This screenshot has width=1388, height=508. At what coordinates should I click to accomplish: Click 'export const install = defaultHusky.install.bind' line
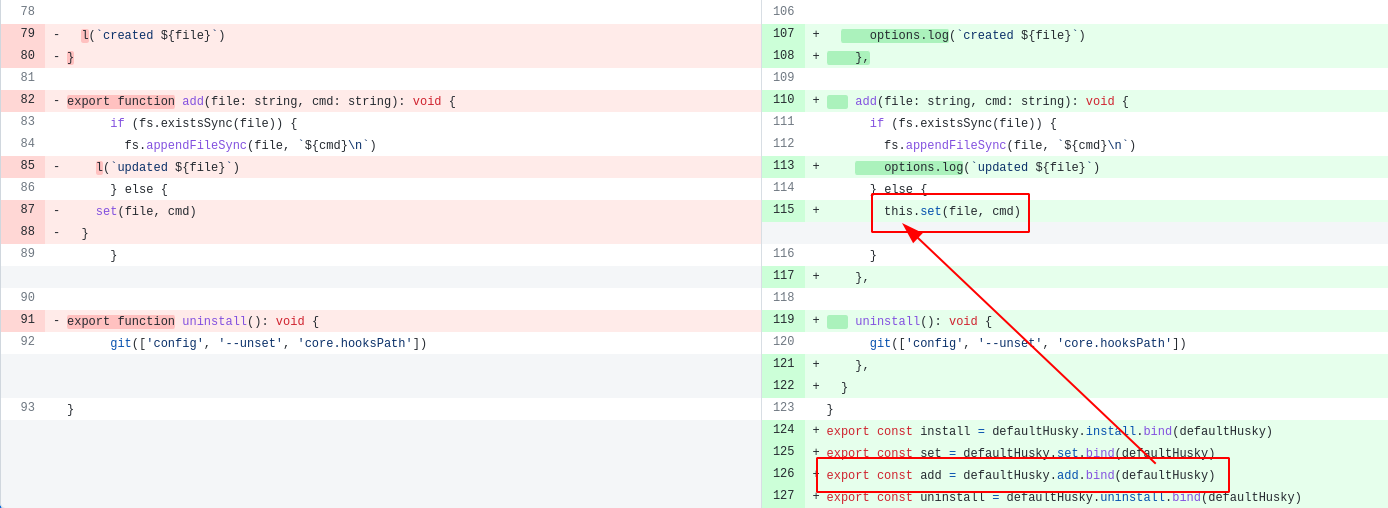pos(1049,432)
